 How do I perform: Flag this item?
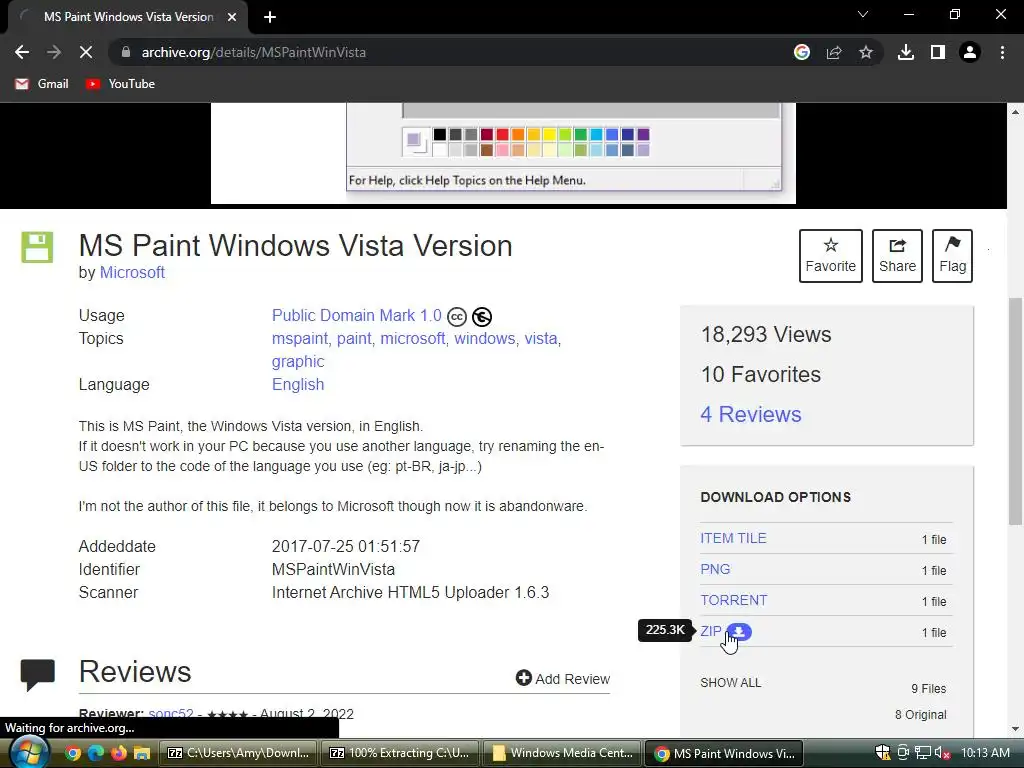[952, 256]
